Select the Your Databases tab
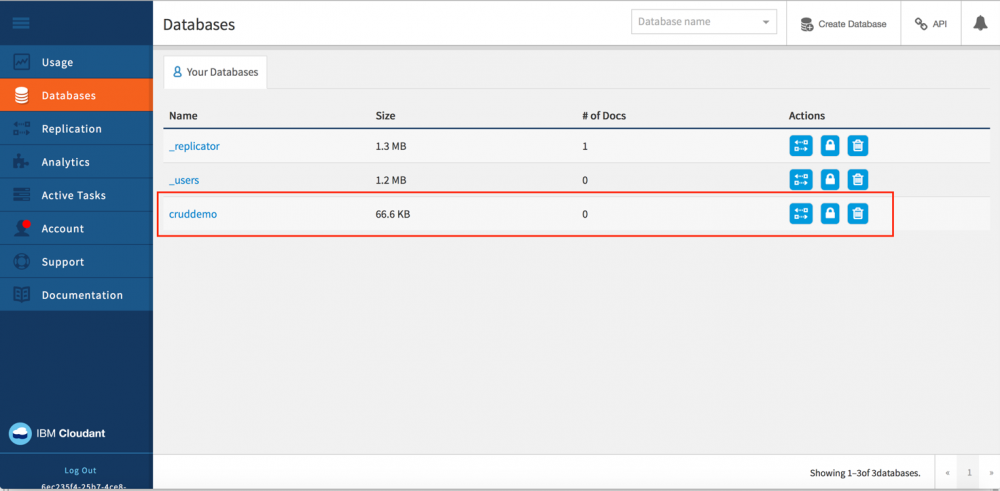The width and height of the screenshot is (1000, 491). [x=216, y=72]
